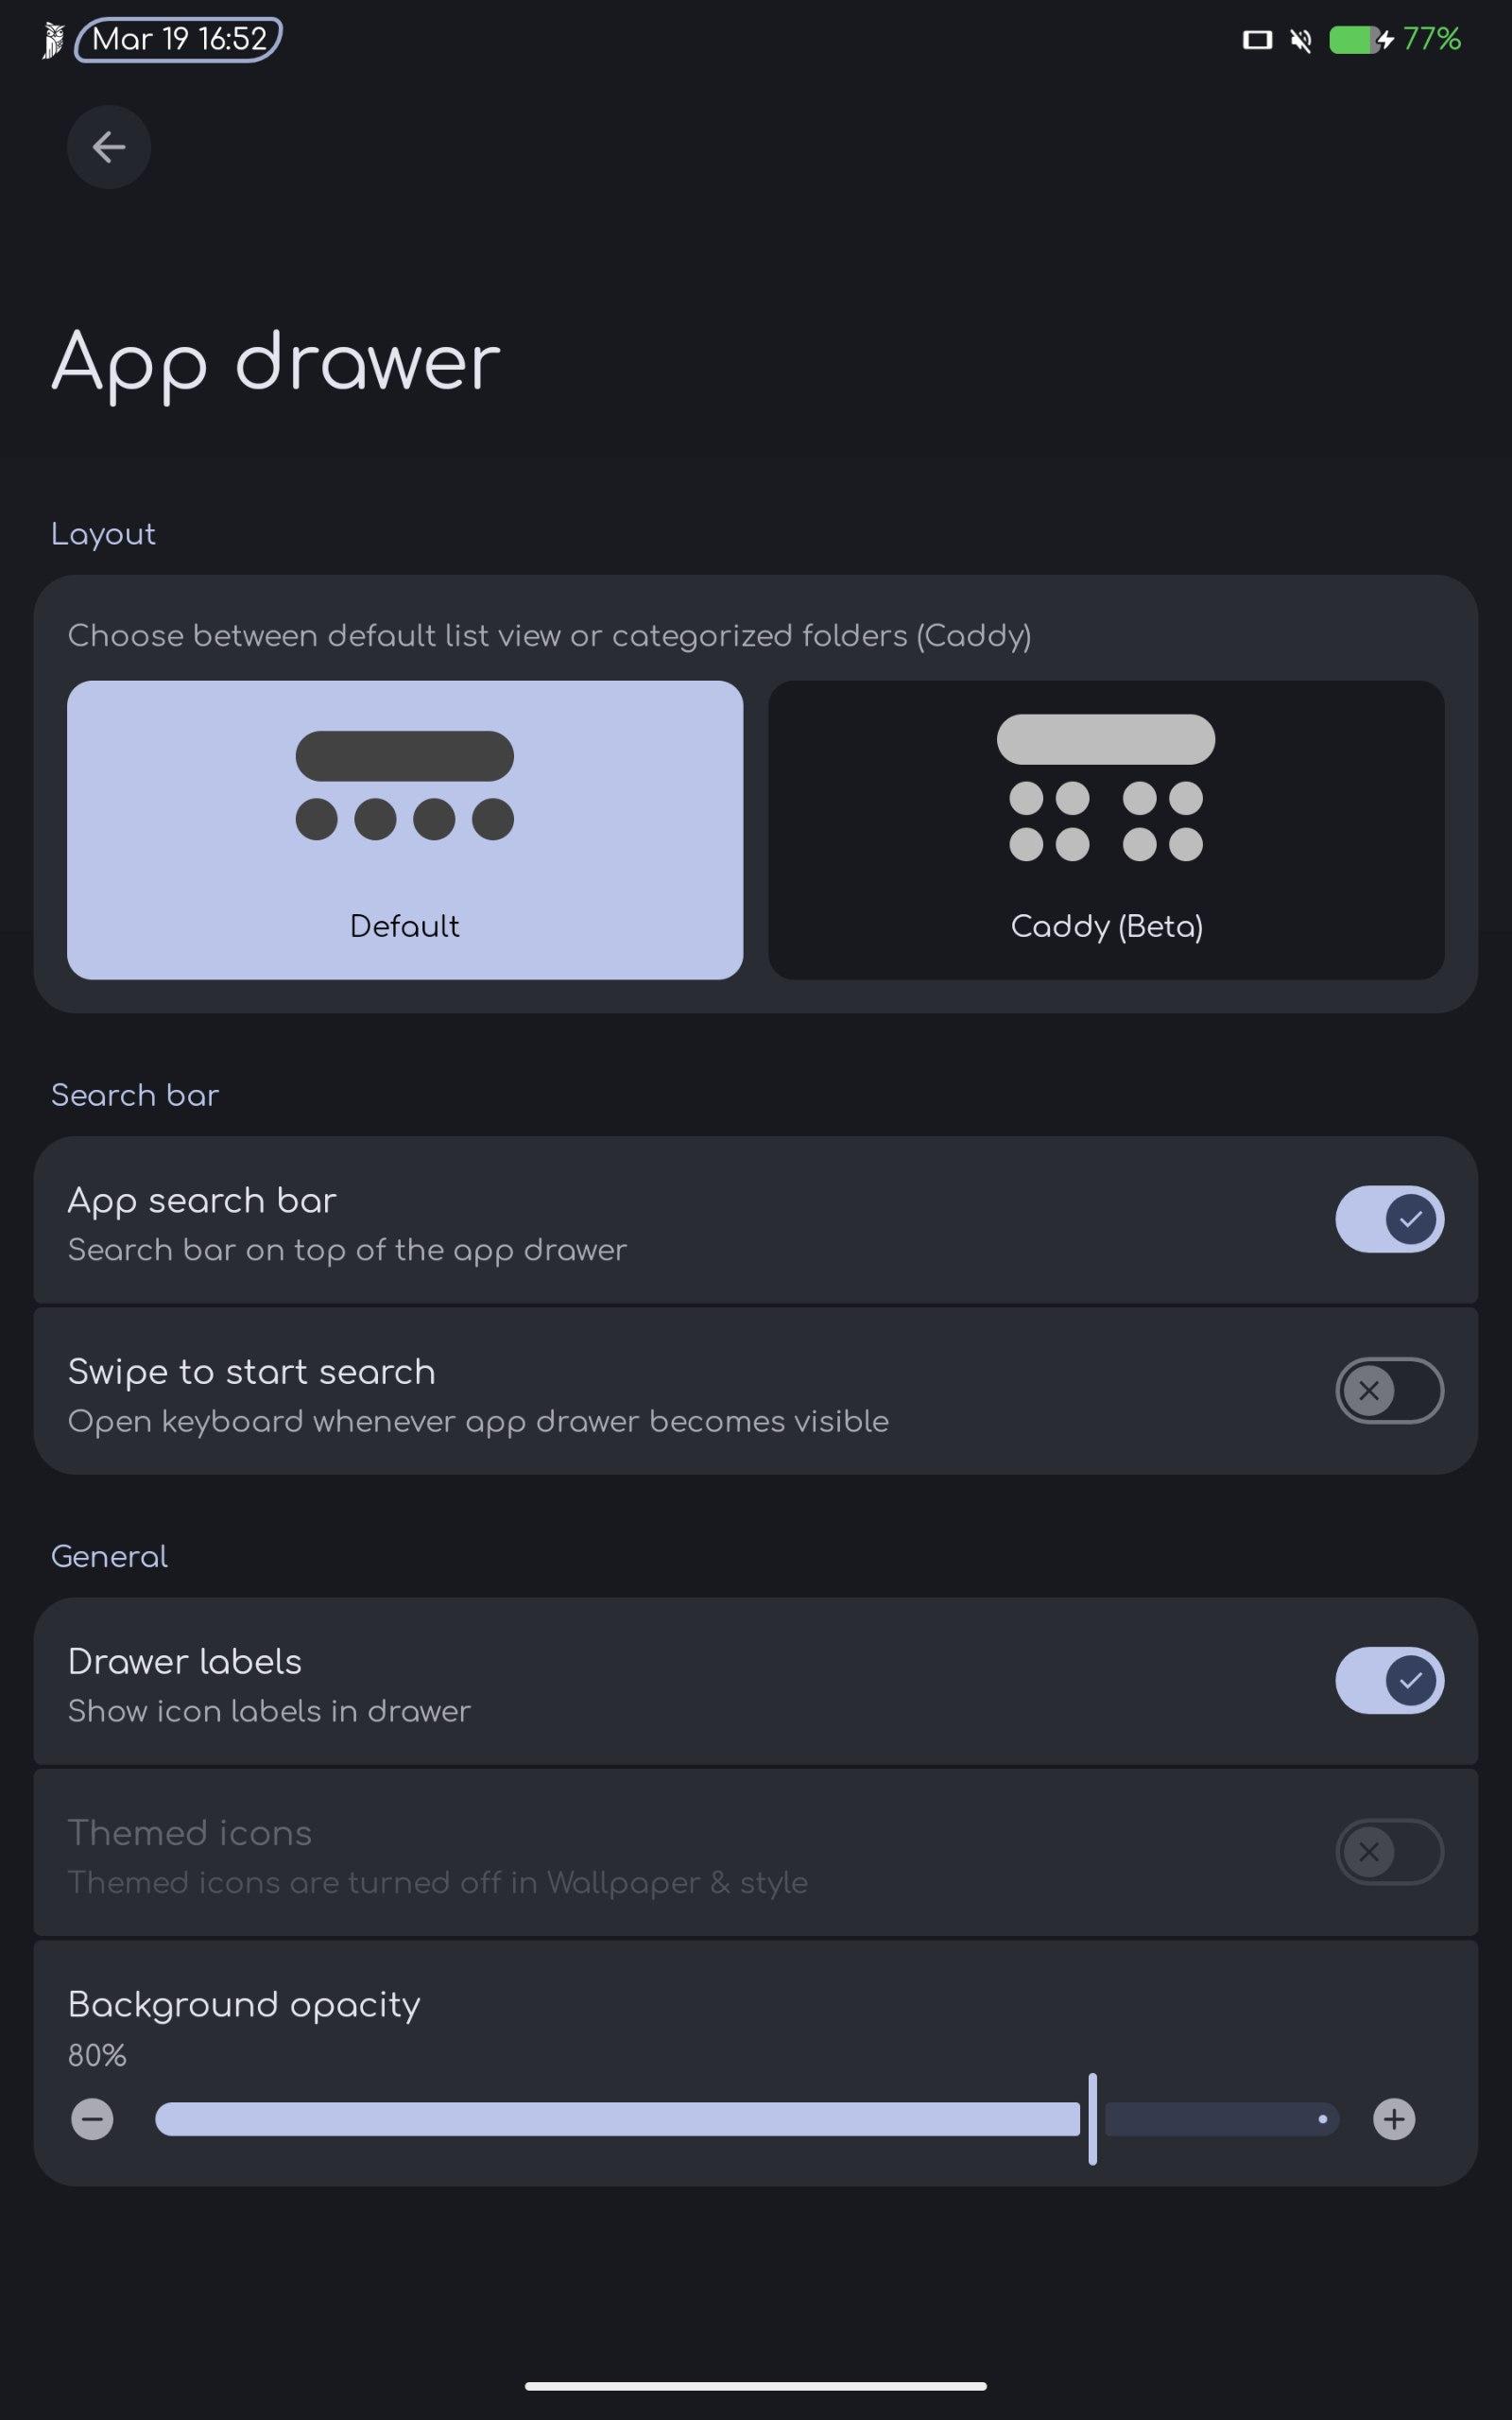Increase background opacity with plus icon
This screenshot has width=1512, height=2420.
1393,2119
